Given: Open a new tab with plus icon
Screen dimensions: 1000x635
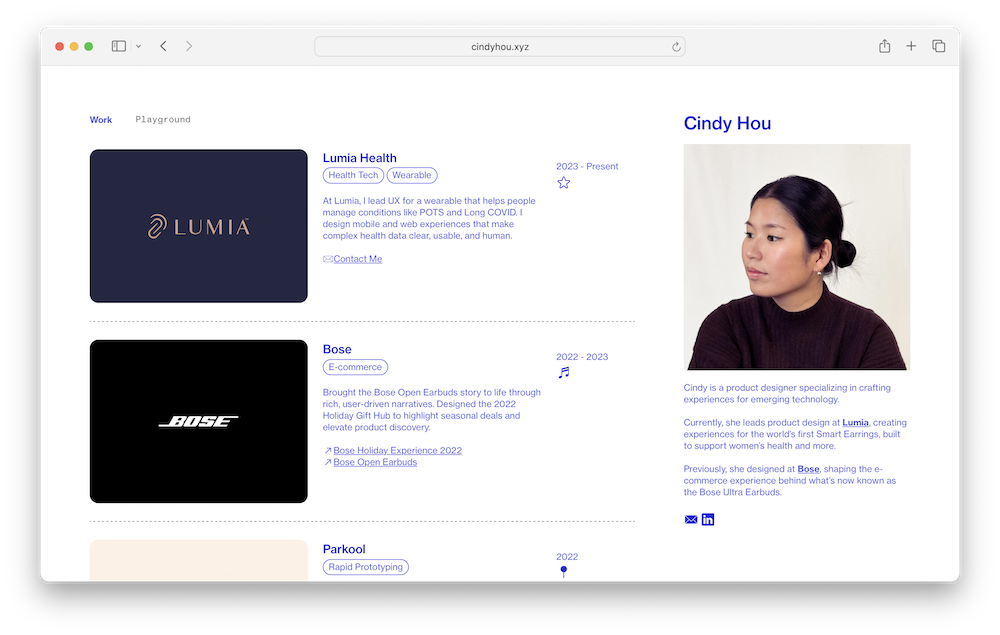Looking at the screenshot, I should click(x=911, y=46).
